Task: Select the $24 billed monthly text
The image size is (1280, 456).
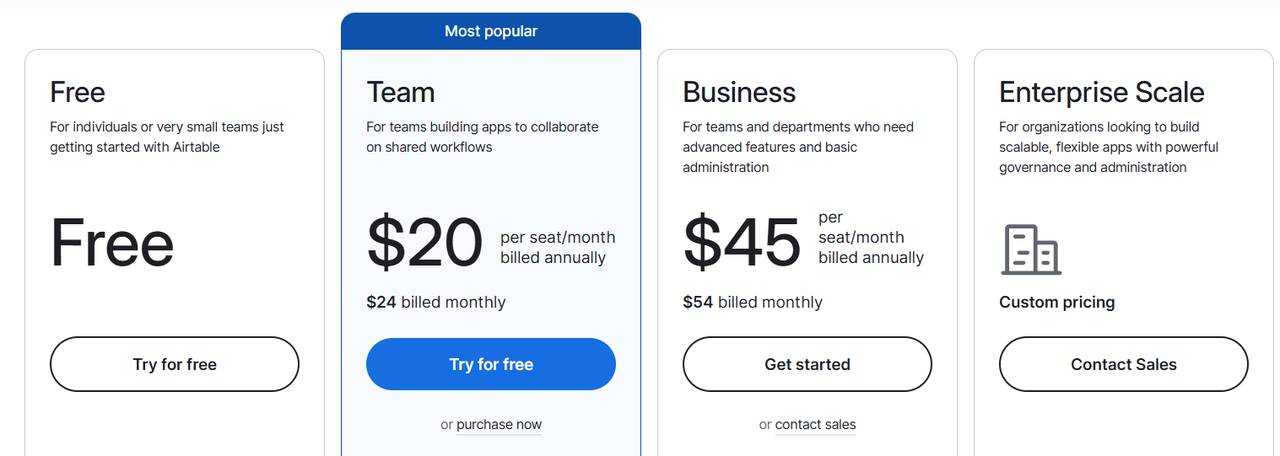Action: [x=436, y=302]
